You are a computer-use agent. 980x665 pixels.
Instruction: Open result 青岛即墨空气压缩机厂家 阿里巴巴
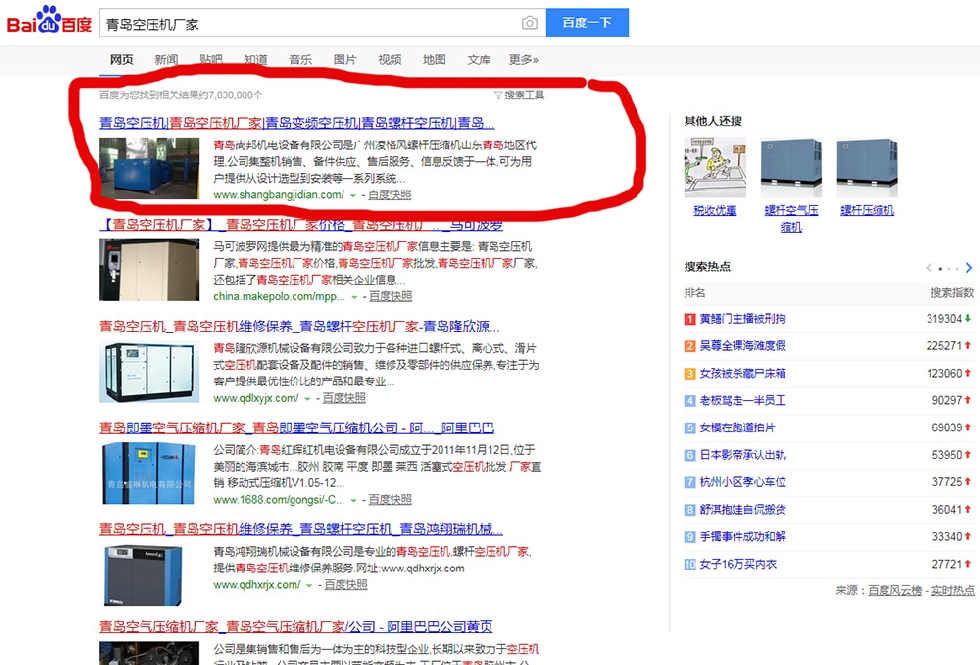click(296, 428)
